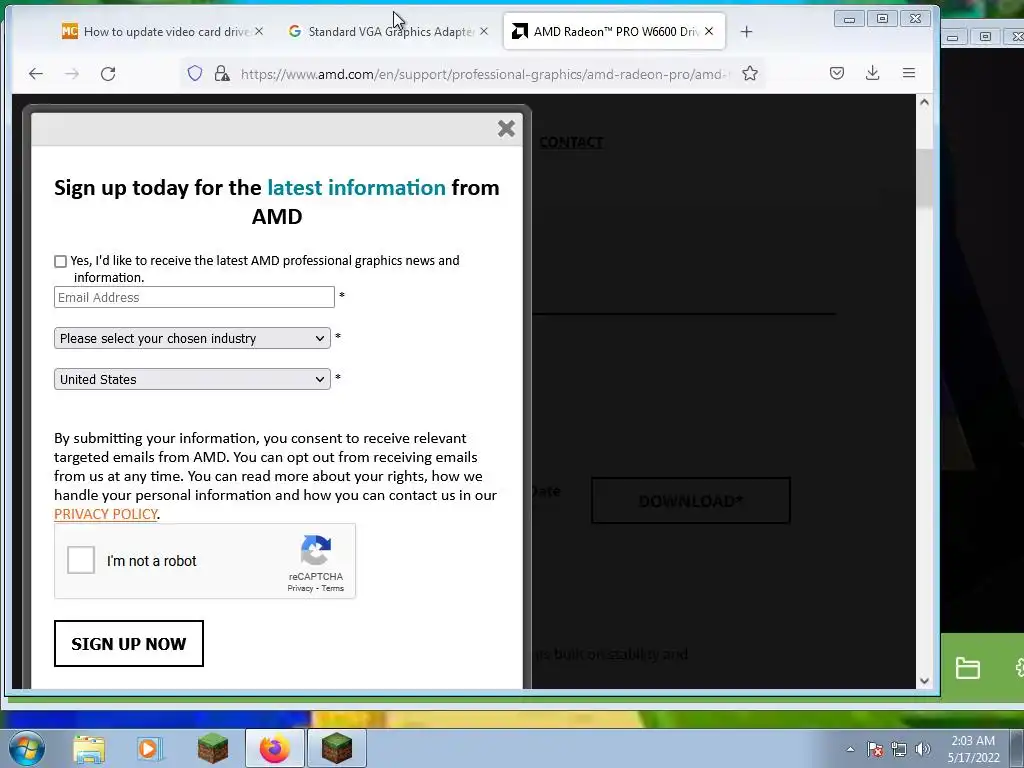Launch Windows Media Player from taskbar
This screenshot has width=1024, height=768.
[x=150, y=749]
